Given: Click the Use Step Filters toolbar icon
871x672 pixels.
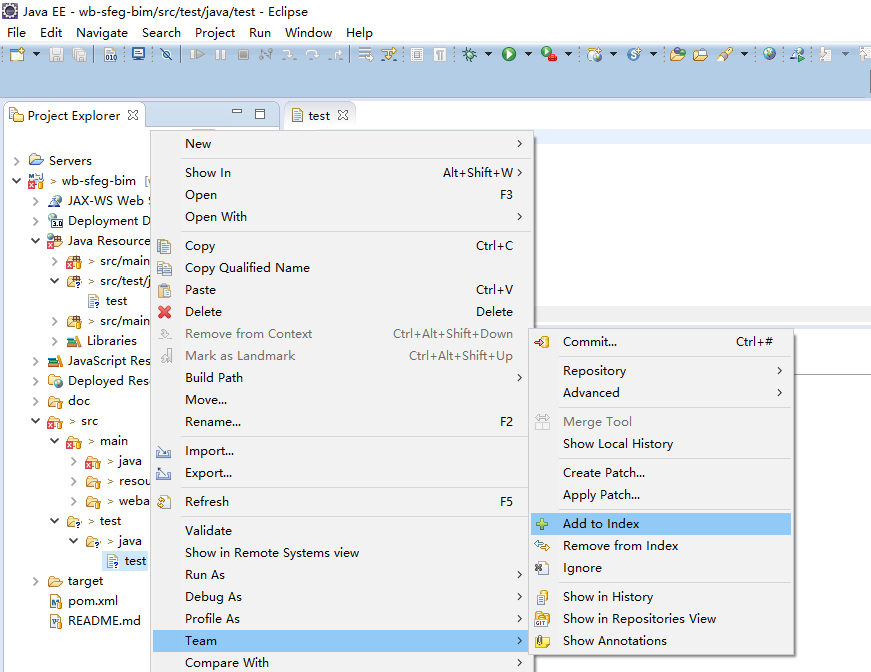Looking at the screenshot, I should [x=389, y=54].
